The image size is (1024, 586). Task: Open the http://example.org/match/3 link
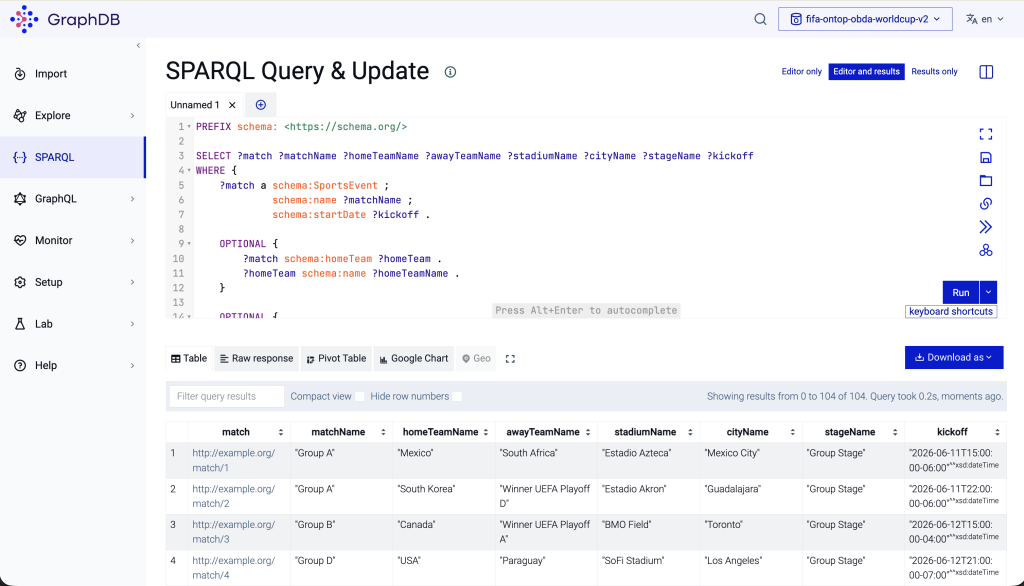tap(233, 532)
